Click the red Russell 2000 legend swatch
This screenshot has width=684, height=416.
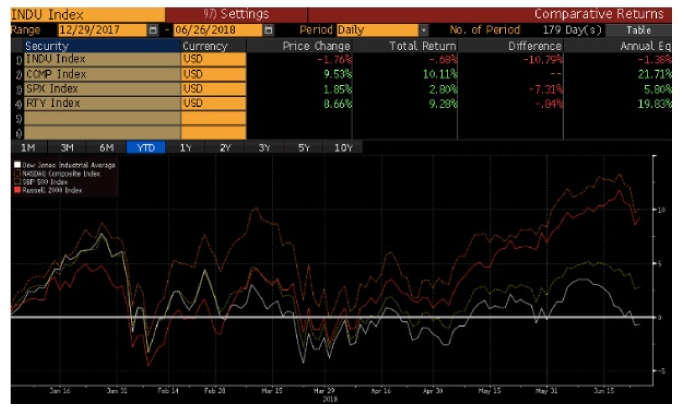(17, 190)
